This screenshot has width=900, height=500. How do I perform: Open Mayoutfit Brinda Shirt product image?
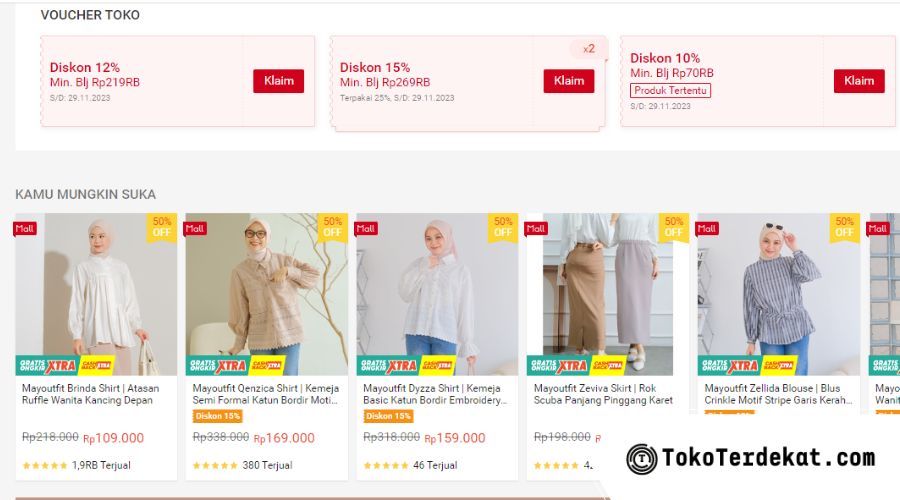[x=96, y=294]
